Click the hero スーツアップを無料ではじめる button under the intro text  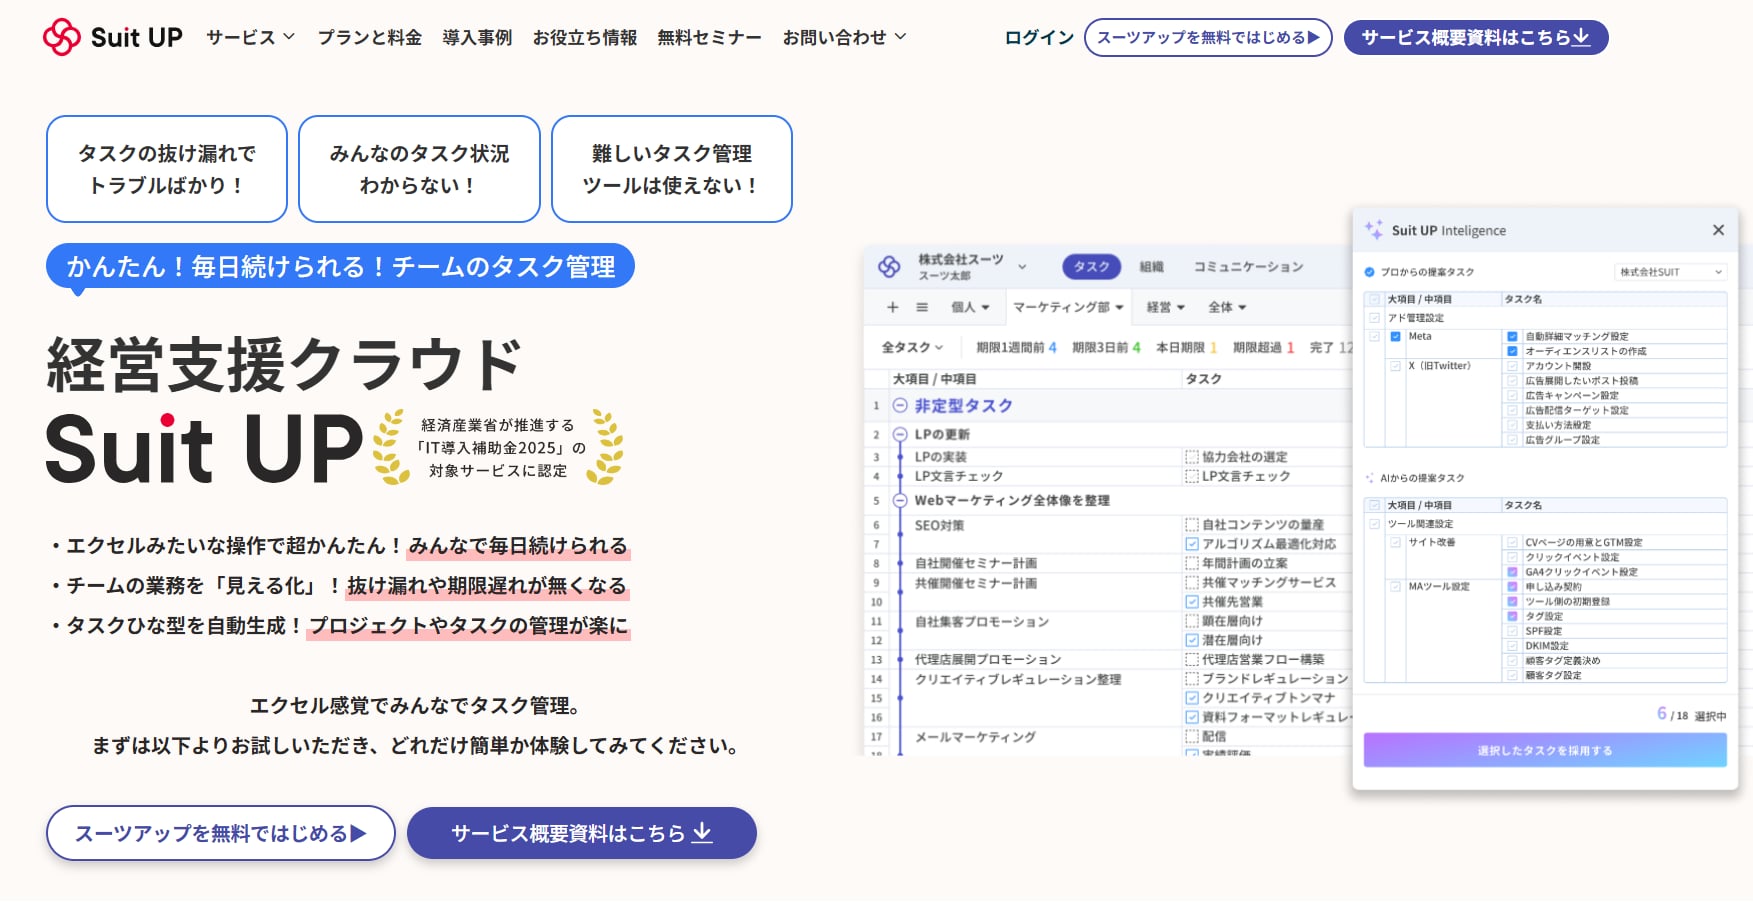[x=221, y=833]
